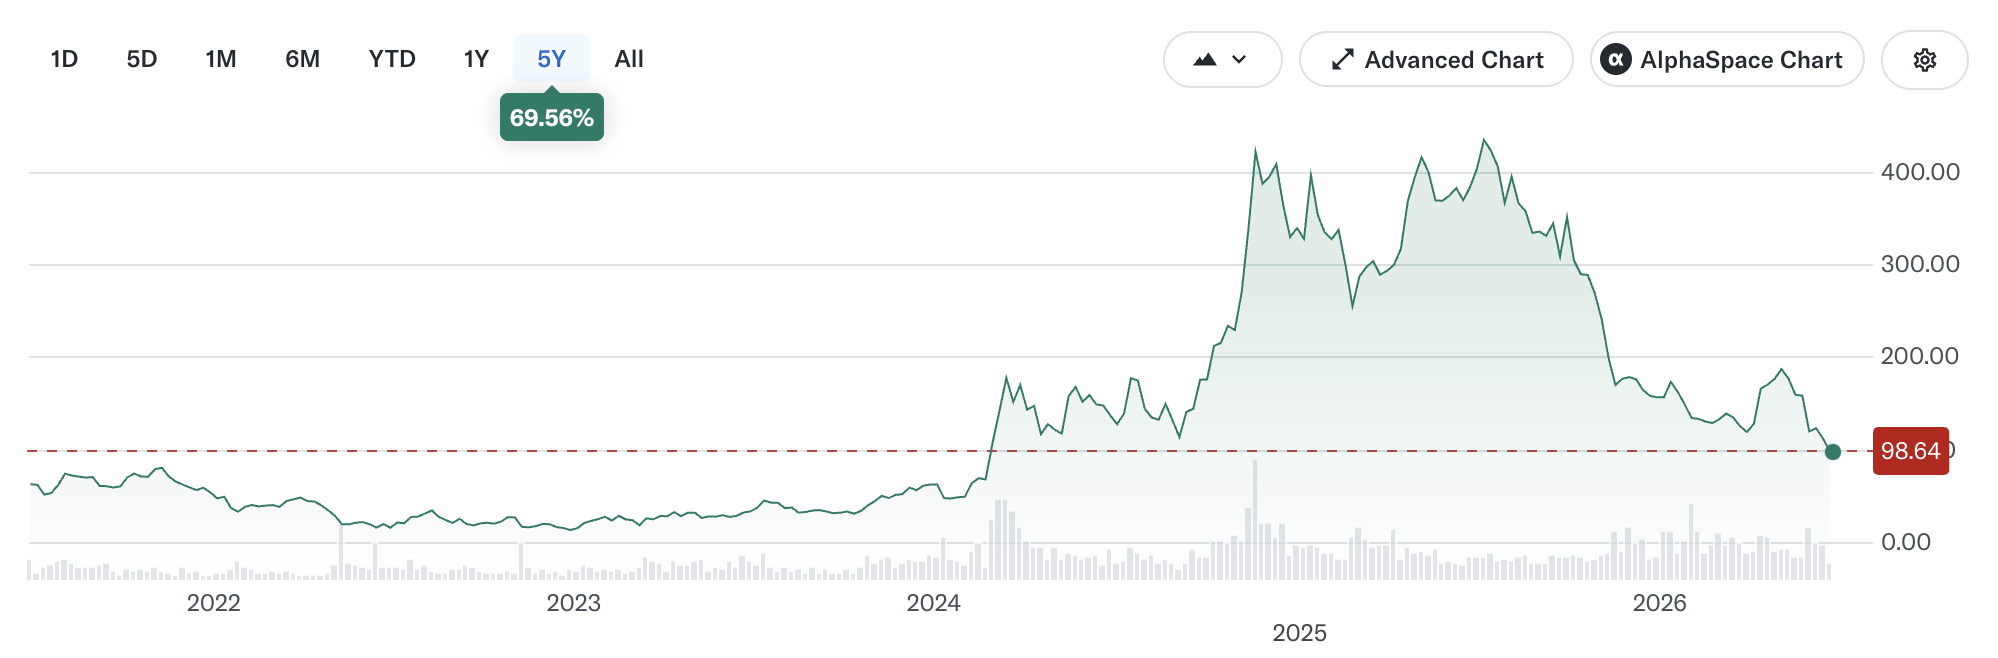
Task: Show All time price history
Action: [629, 59]
